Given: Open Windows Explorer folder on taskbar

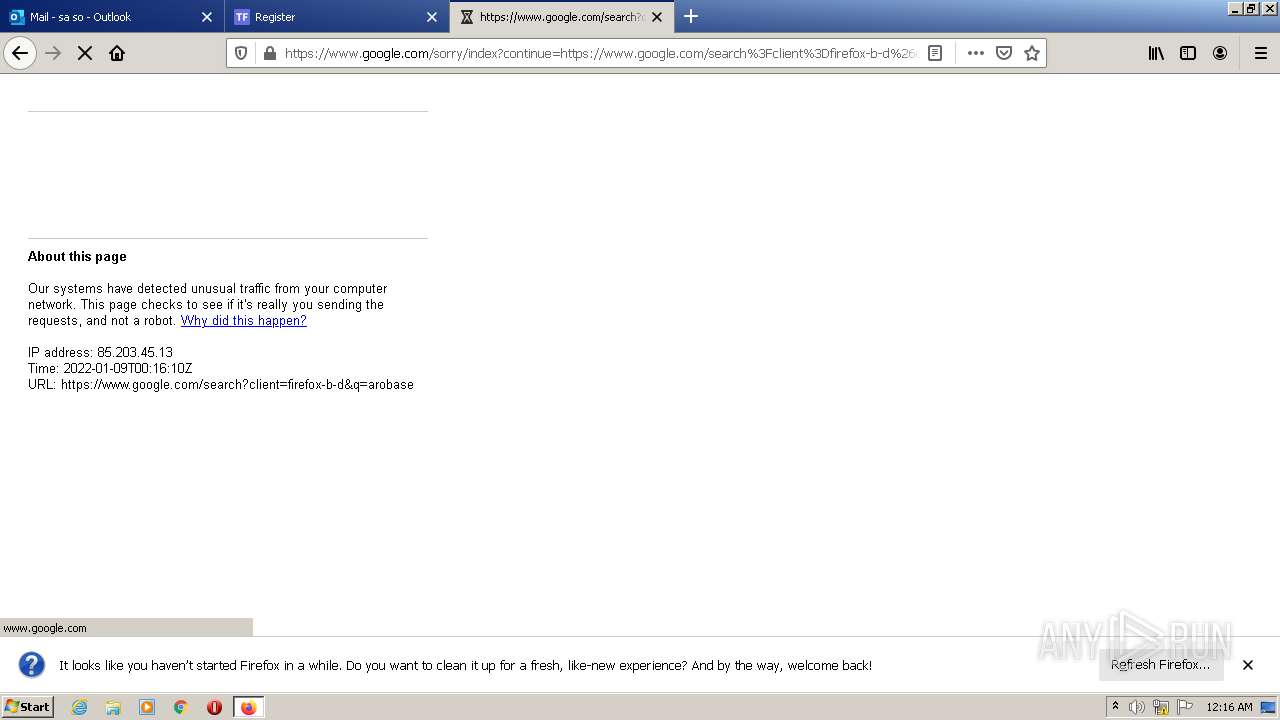Looking at the screenshot, I should click(113, 707).
